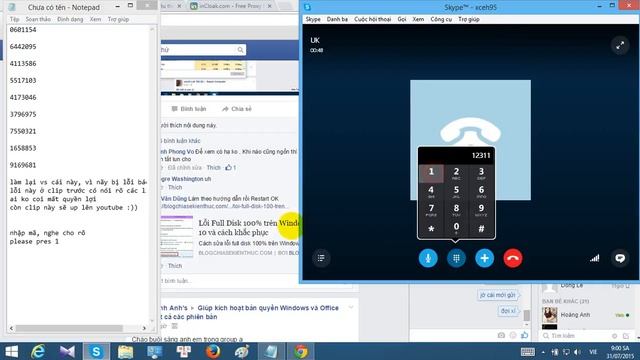The height and width of the screenshot is (360, 640).
Task: Open Firefox from taskbar
Action: [x=213, y=351]
